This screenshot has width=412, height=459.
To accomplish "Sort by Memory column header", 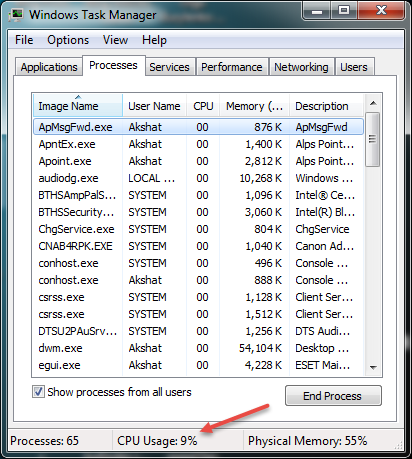I will pyautogui.click(x=254, y=106).
